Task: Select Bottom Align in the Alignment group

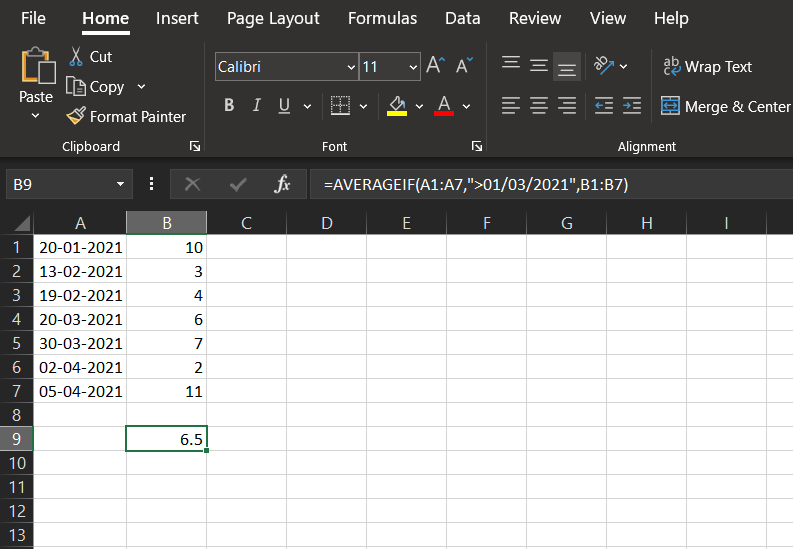Action: (567, 66)
